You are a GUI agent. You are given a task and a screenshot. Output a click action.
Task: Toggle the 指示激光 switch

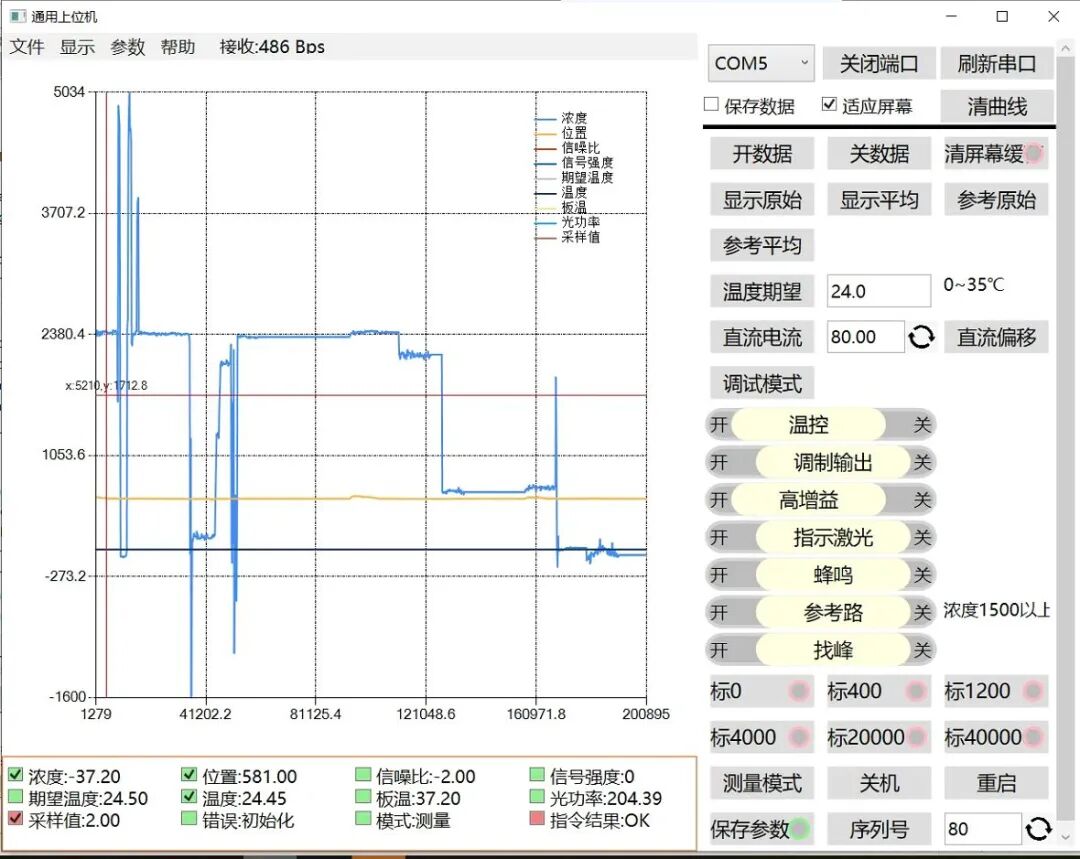tap(820, 537)
